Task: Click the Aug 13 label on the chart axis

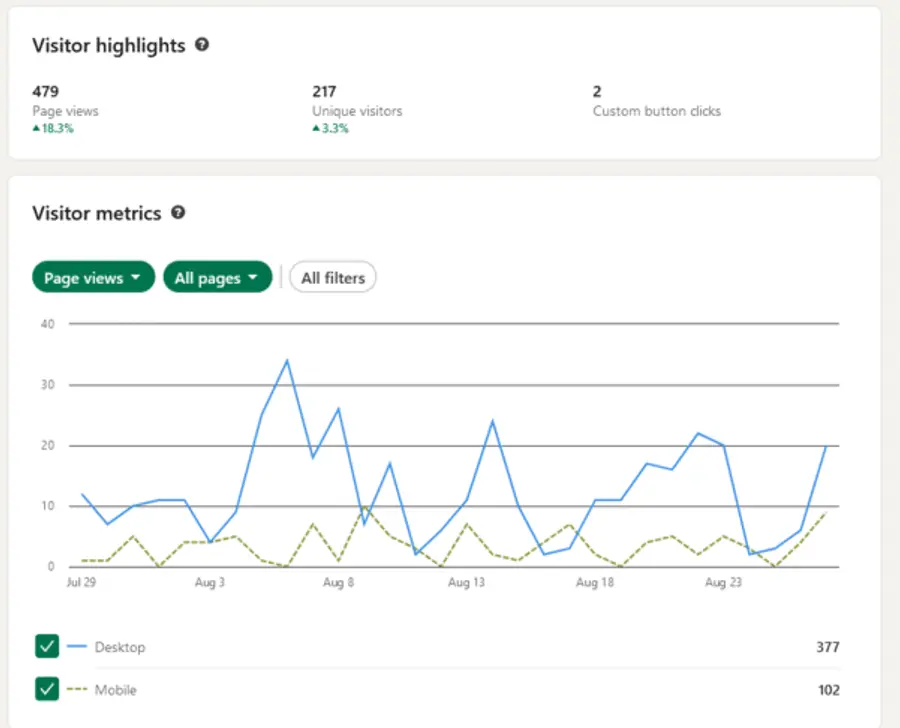Action: click(x=465, y=582)
